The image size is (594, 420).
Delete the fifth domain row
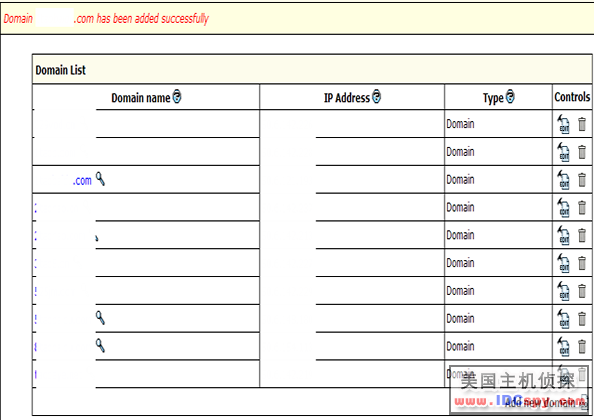(x=582, y=235)
